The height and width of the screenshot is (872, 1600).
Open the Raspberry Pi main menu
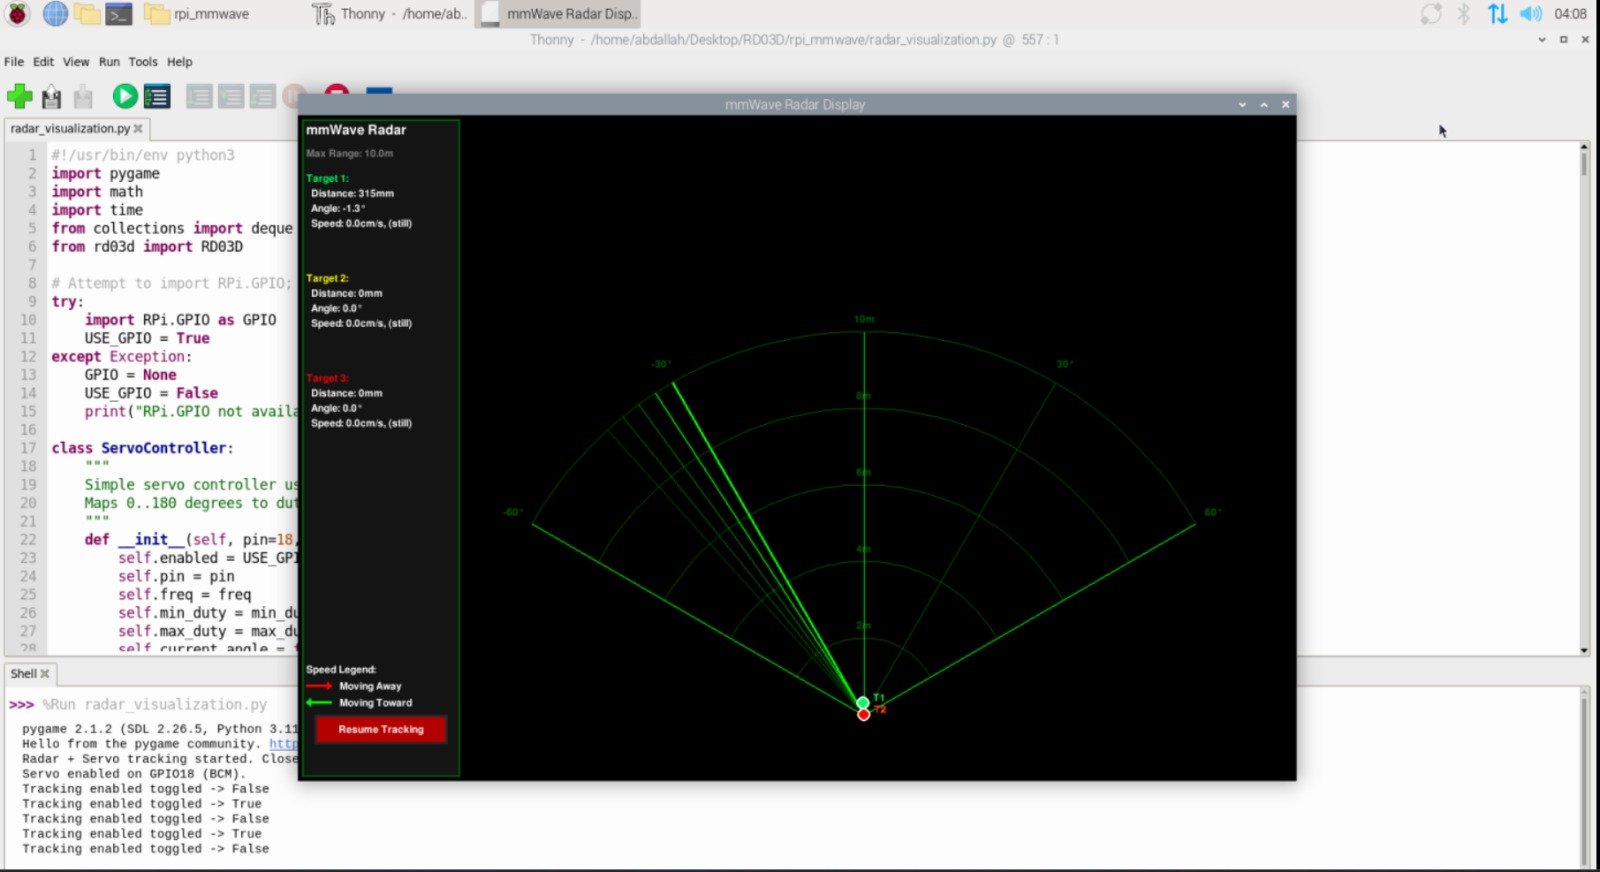[19, 14]
